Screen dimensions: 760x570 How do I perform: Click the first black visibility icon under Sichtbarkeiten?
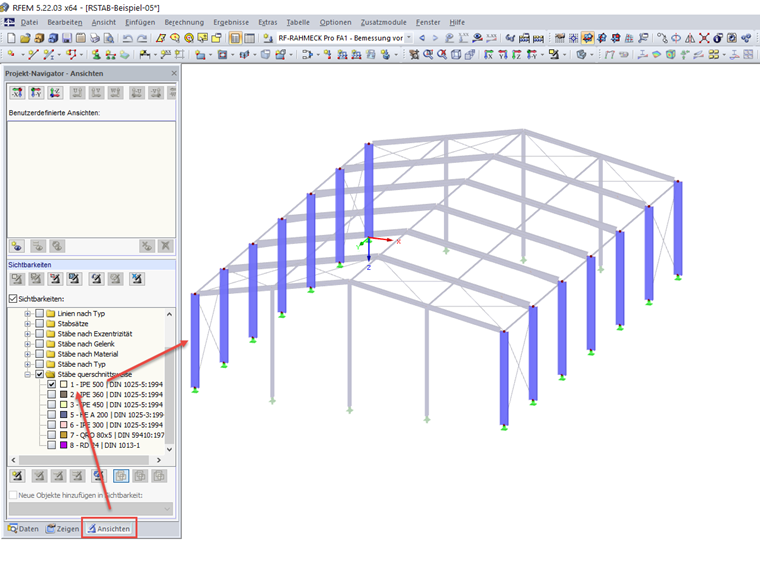[55, 279]
